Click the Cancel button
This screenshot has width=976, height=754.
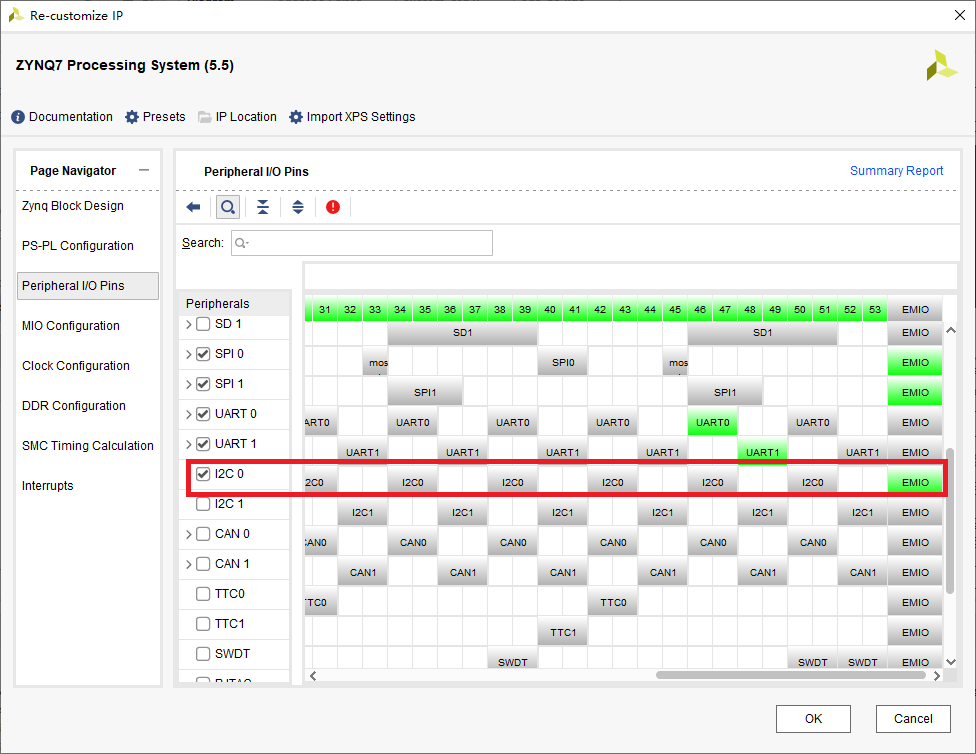tap(913, 719)
